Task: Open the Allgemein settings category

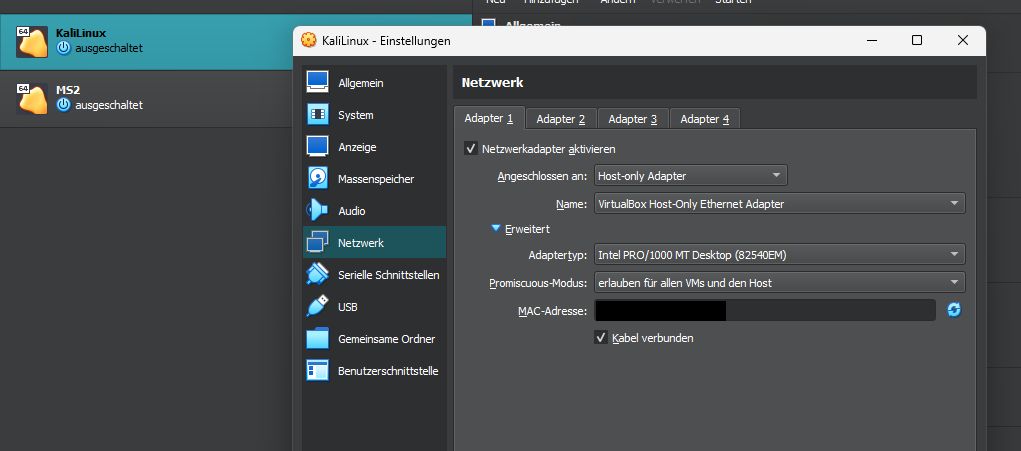Action: 374,83
